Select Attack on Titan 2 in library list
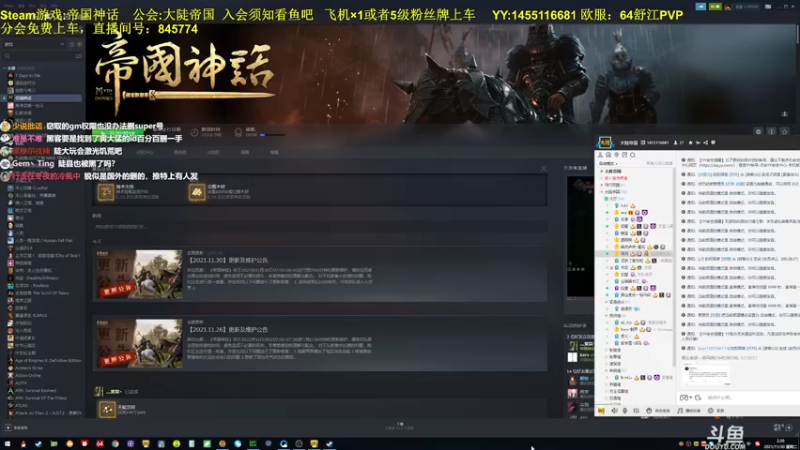This screenshot has height=450, width=800. point(45,413)
